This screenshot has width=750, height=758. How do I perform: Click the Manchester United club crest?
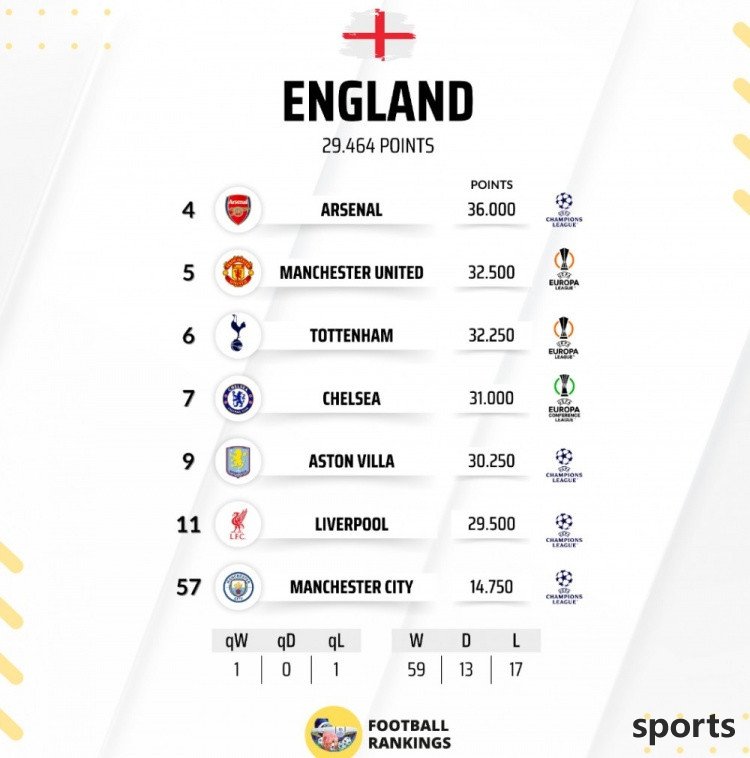238,272
